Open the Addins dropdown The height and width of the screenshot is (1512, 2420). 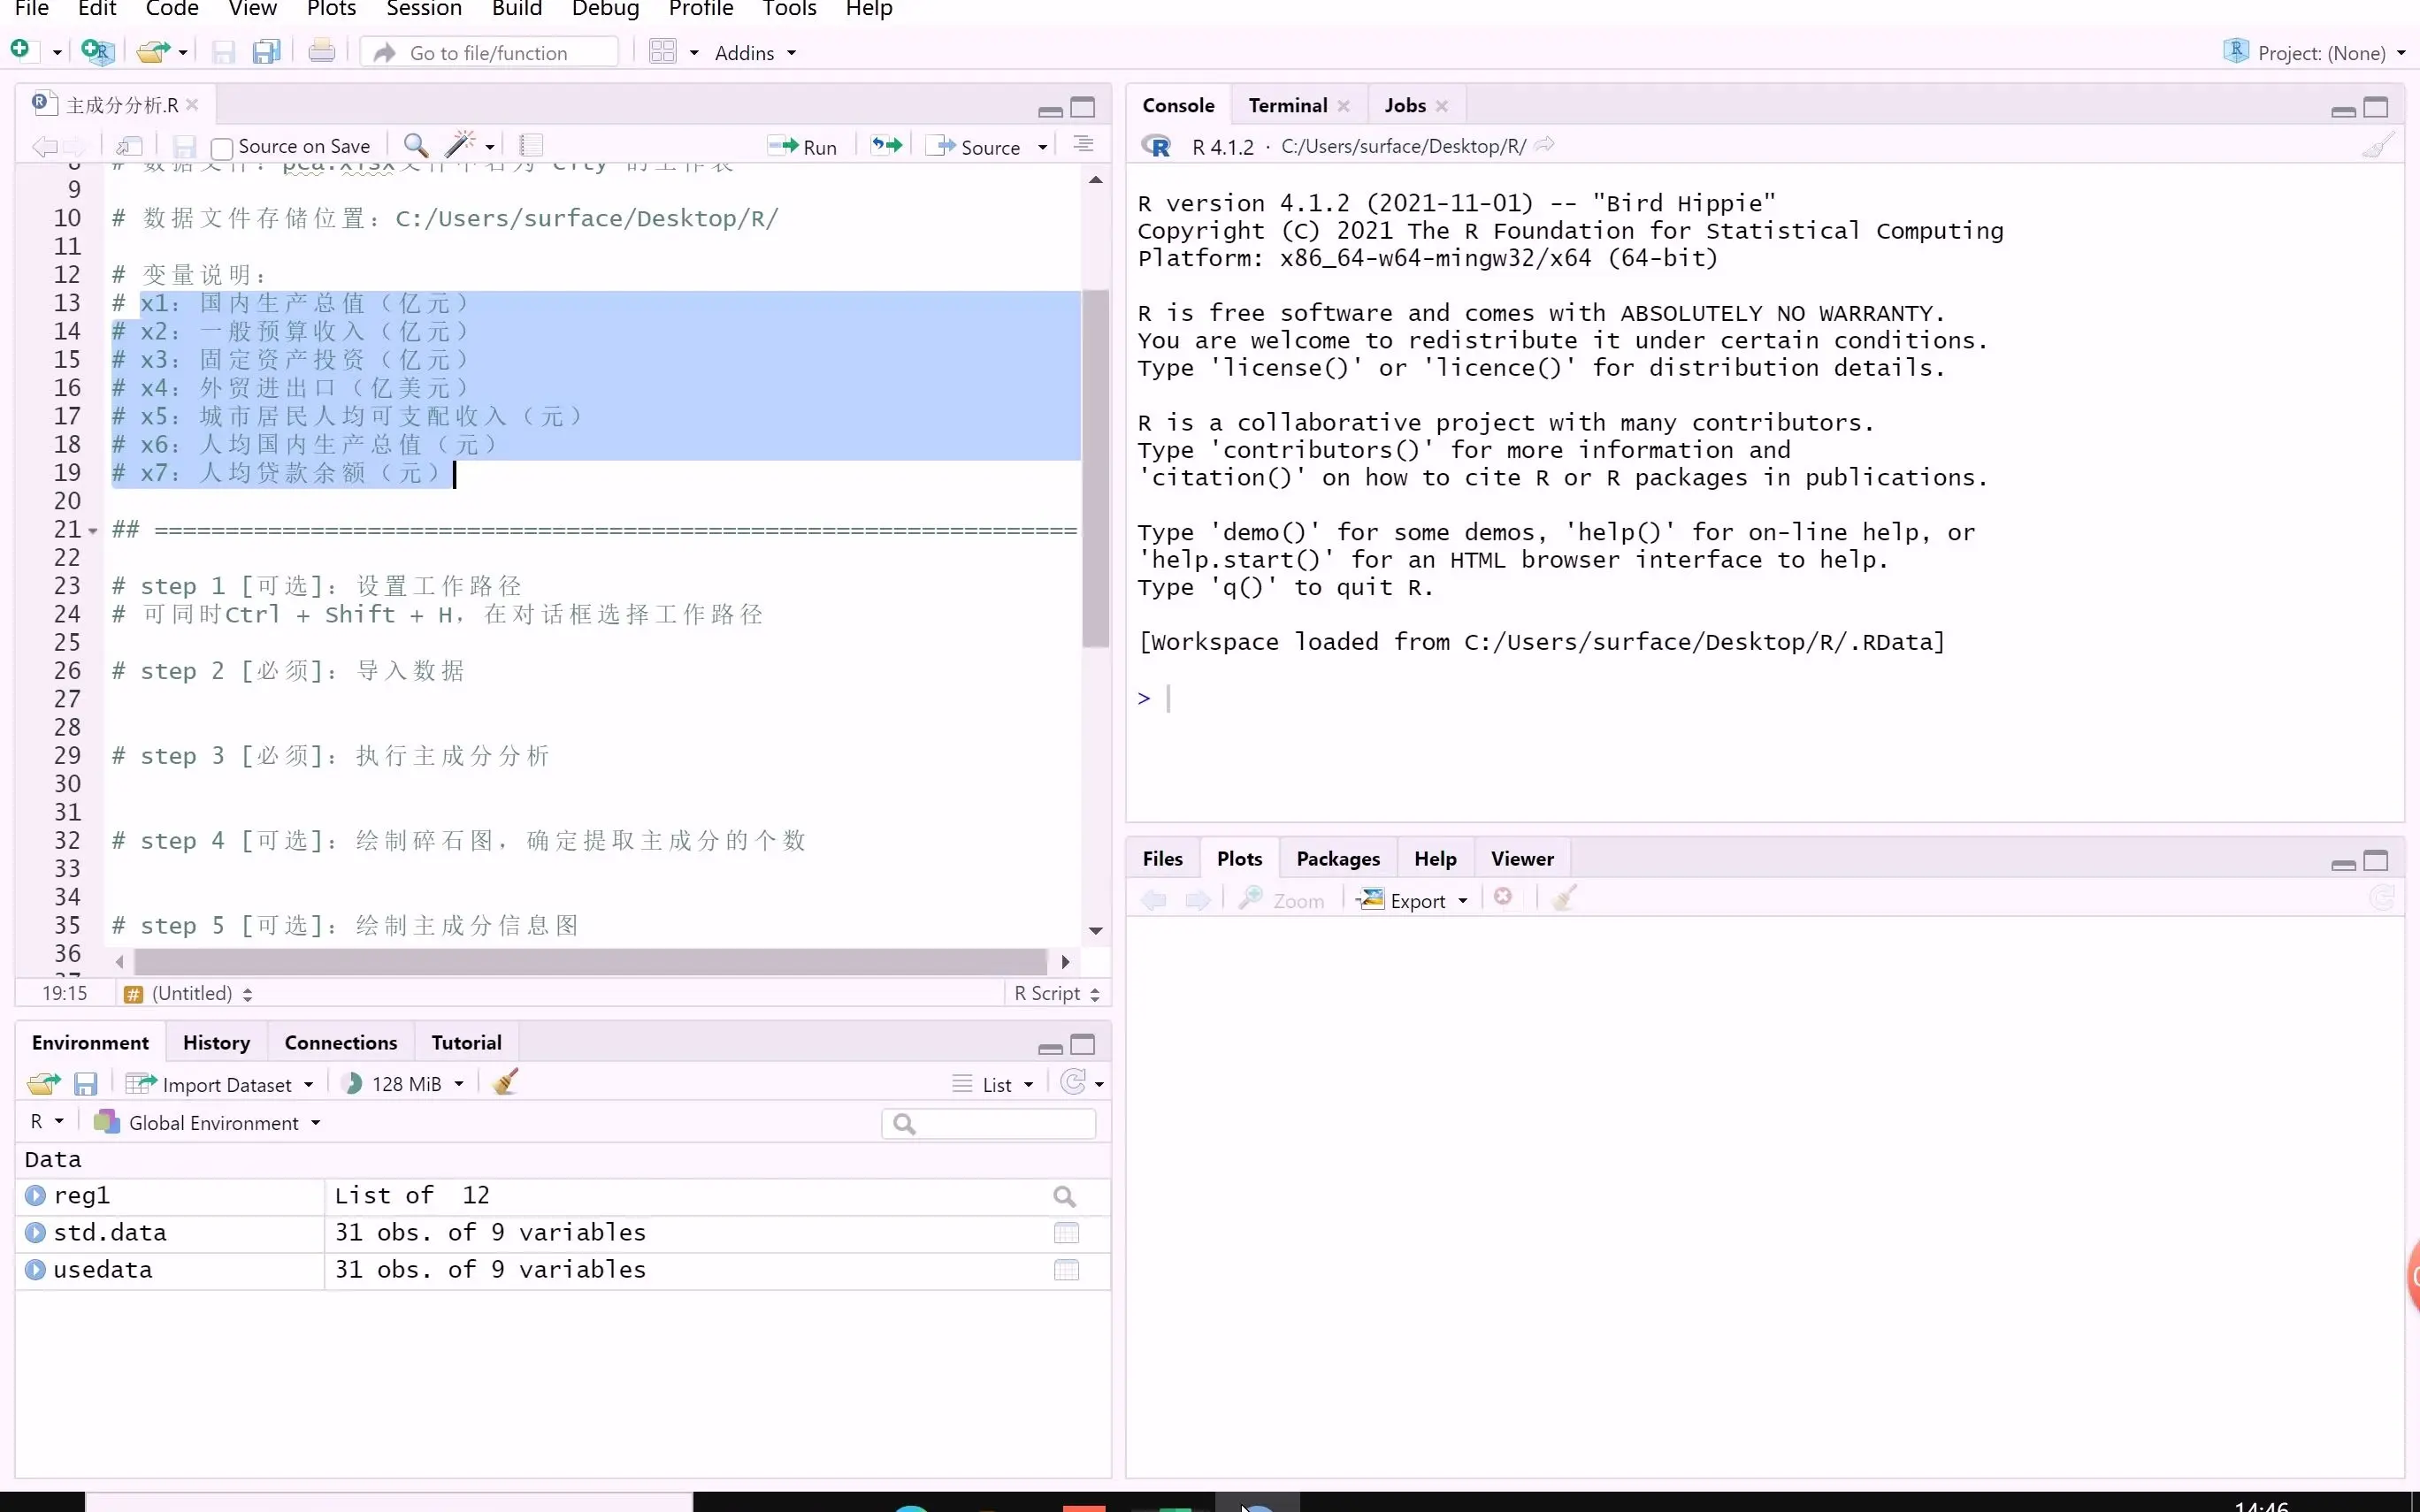755,53
